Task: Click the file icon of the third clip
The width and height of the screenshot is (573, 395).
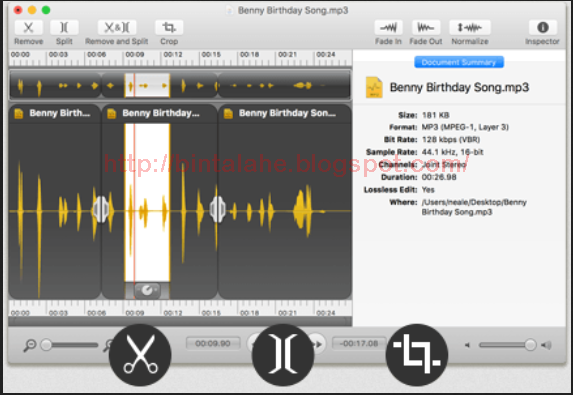Action: point(228,114)
